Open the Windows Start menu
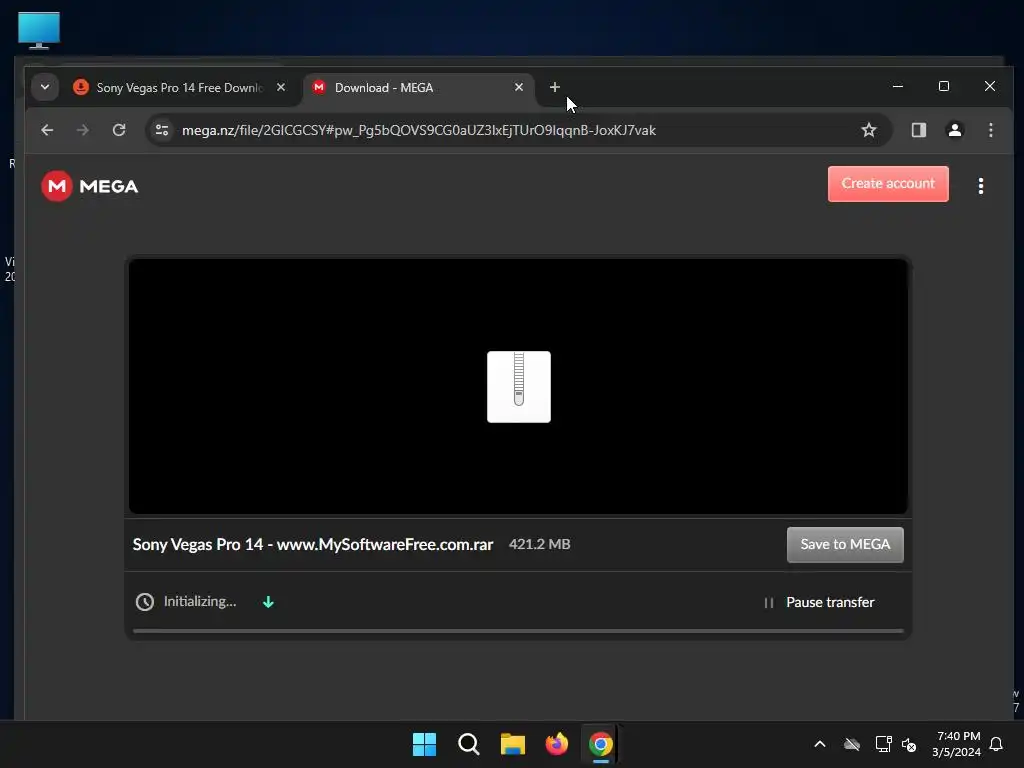 (424, 744)
